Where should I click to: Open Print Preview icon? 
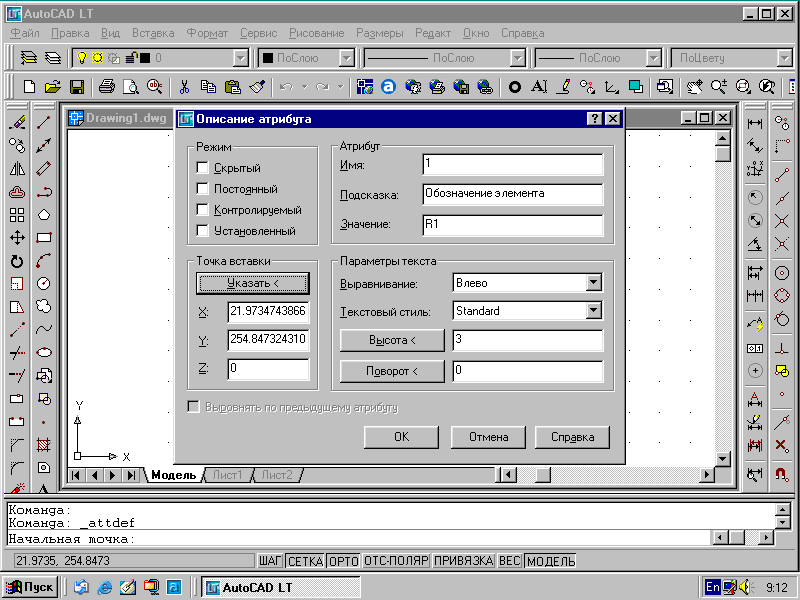[131, 87]
